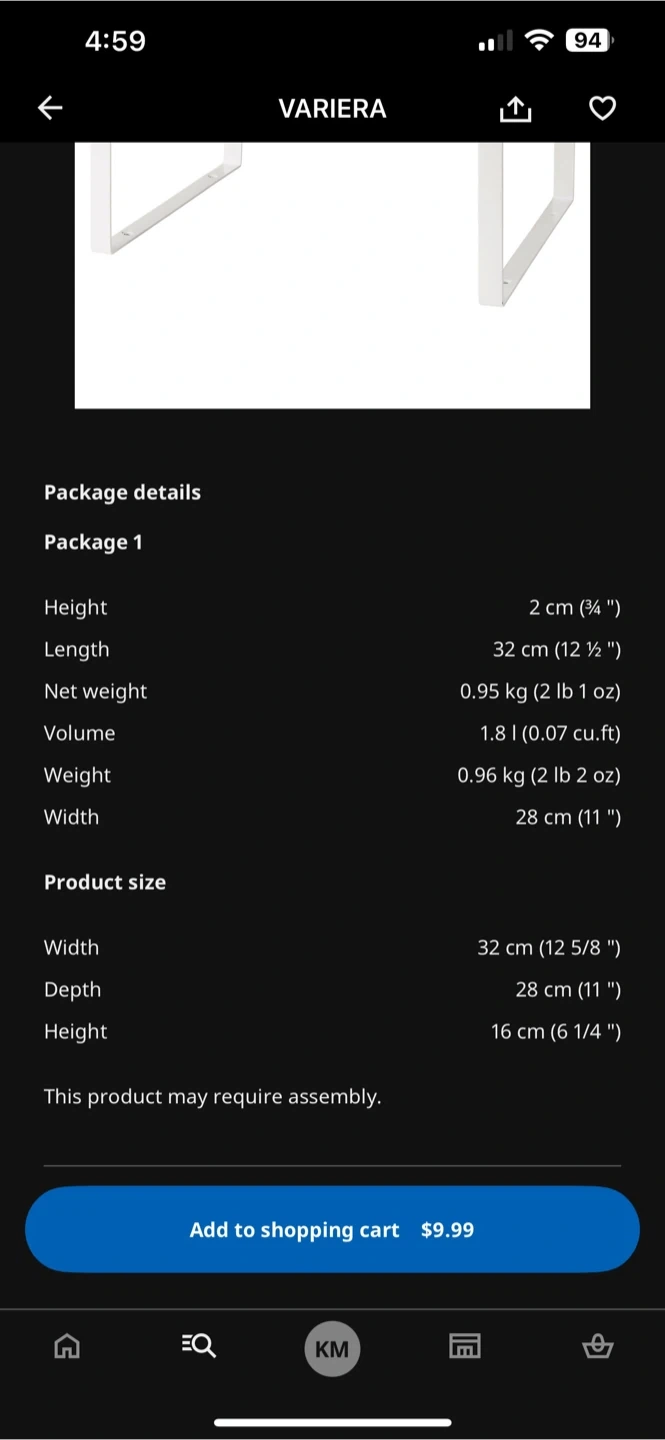Image resolution: width=665 pixels, height=1440 pixels.
Task: Tap the share icon
Action: point(515,108)
